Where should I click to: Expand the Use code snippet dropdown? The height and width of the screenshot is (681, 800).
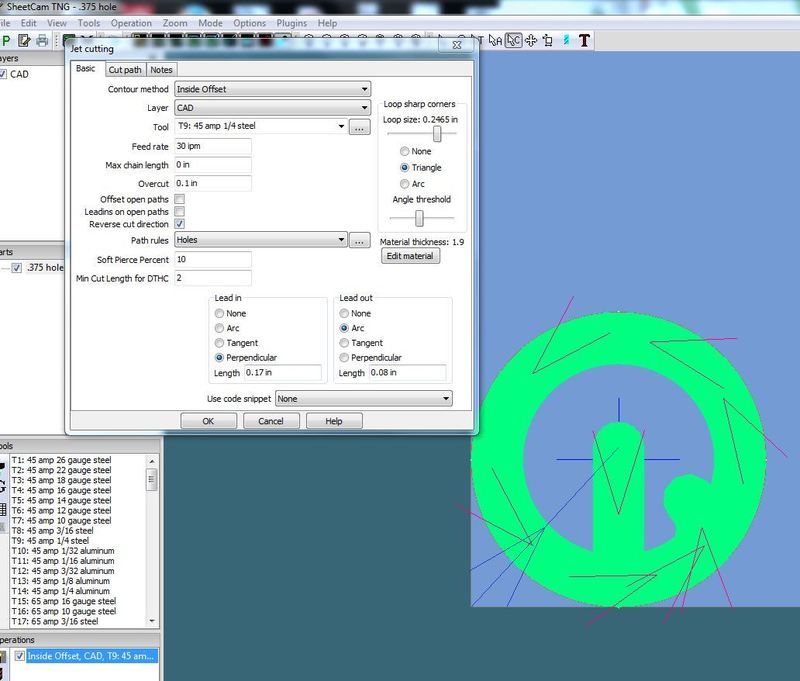click(363, 399)
